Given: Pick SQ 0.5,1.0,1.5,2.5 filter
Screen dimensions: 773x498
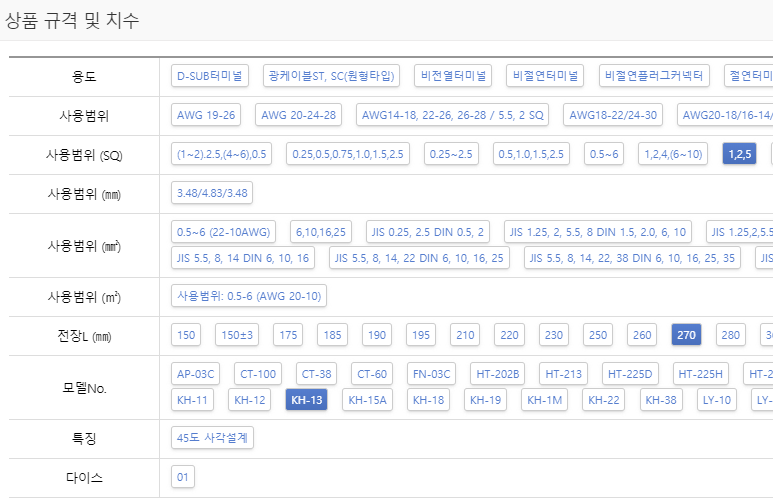Looking at the screenshot, I should coord(531,154).
